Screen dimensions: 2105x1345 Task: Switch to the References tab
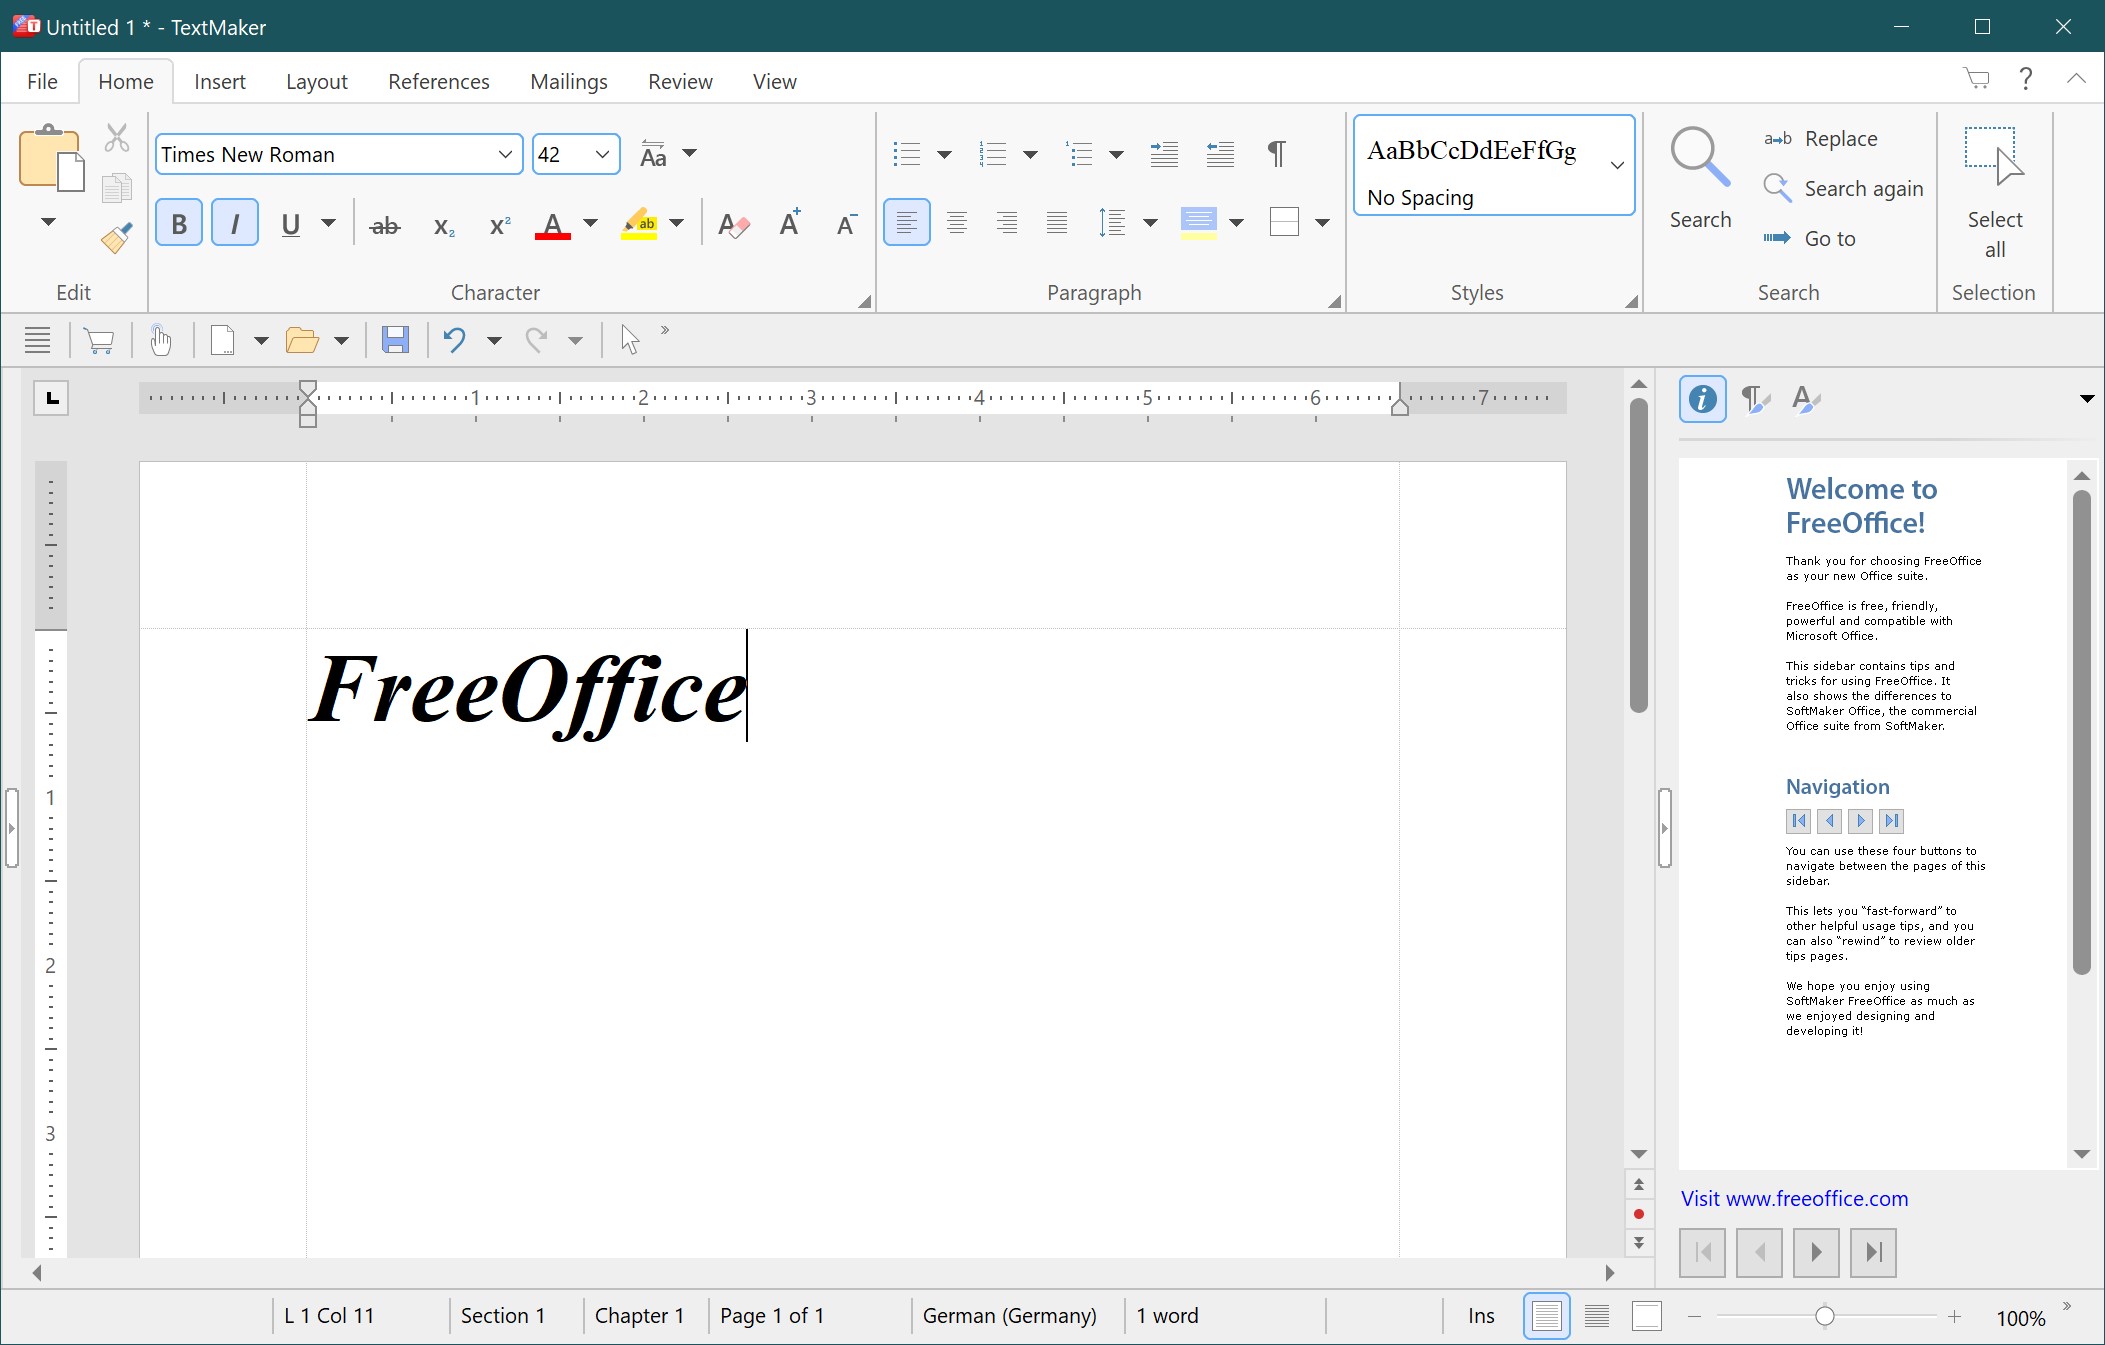[439, 81]
